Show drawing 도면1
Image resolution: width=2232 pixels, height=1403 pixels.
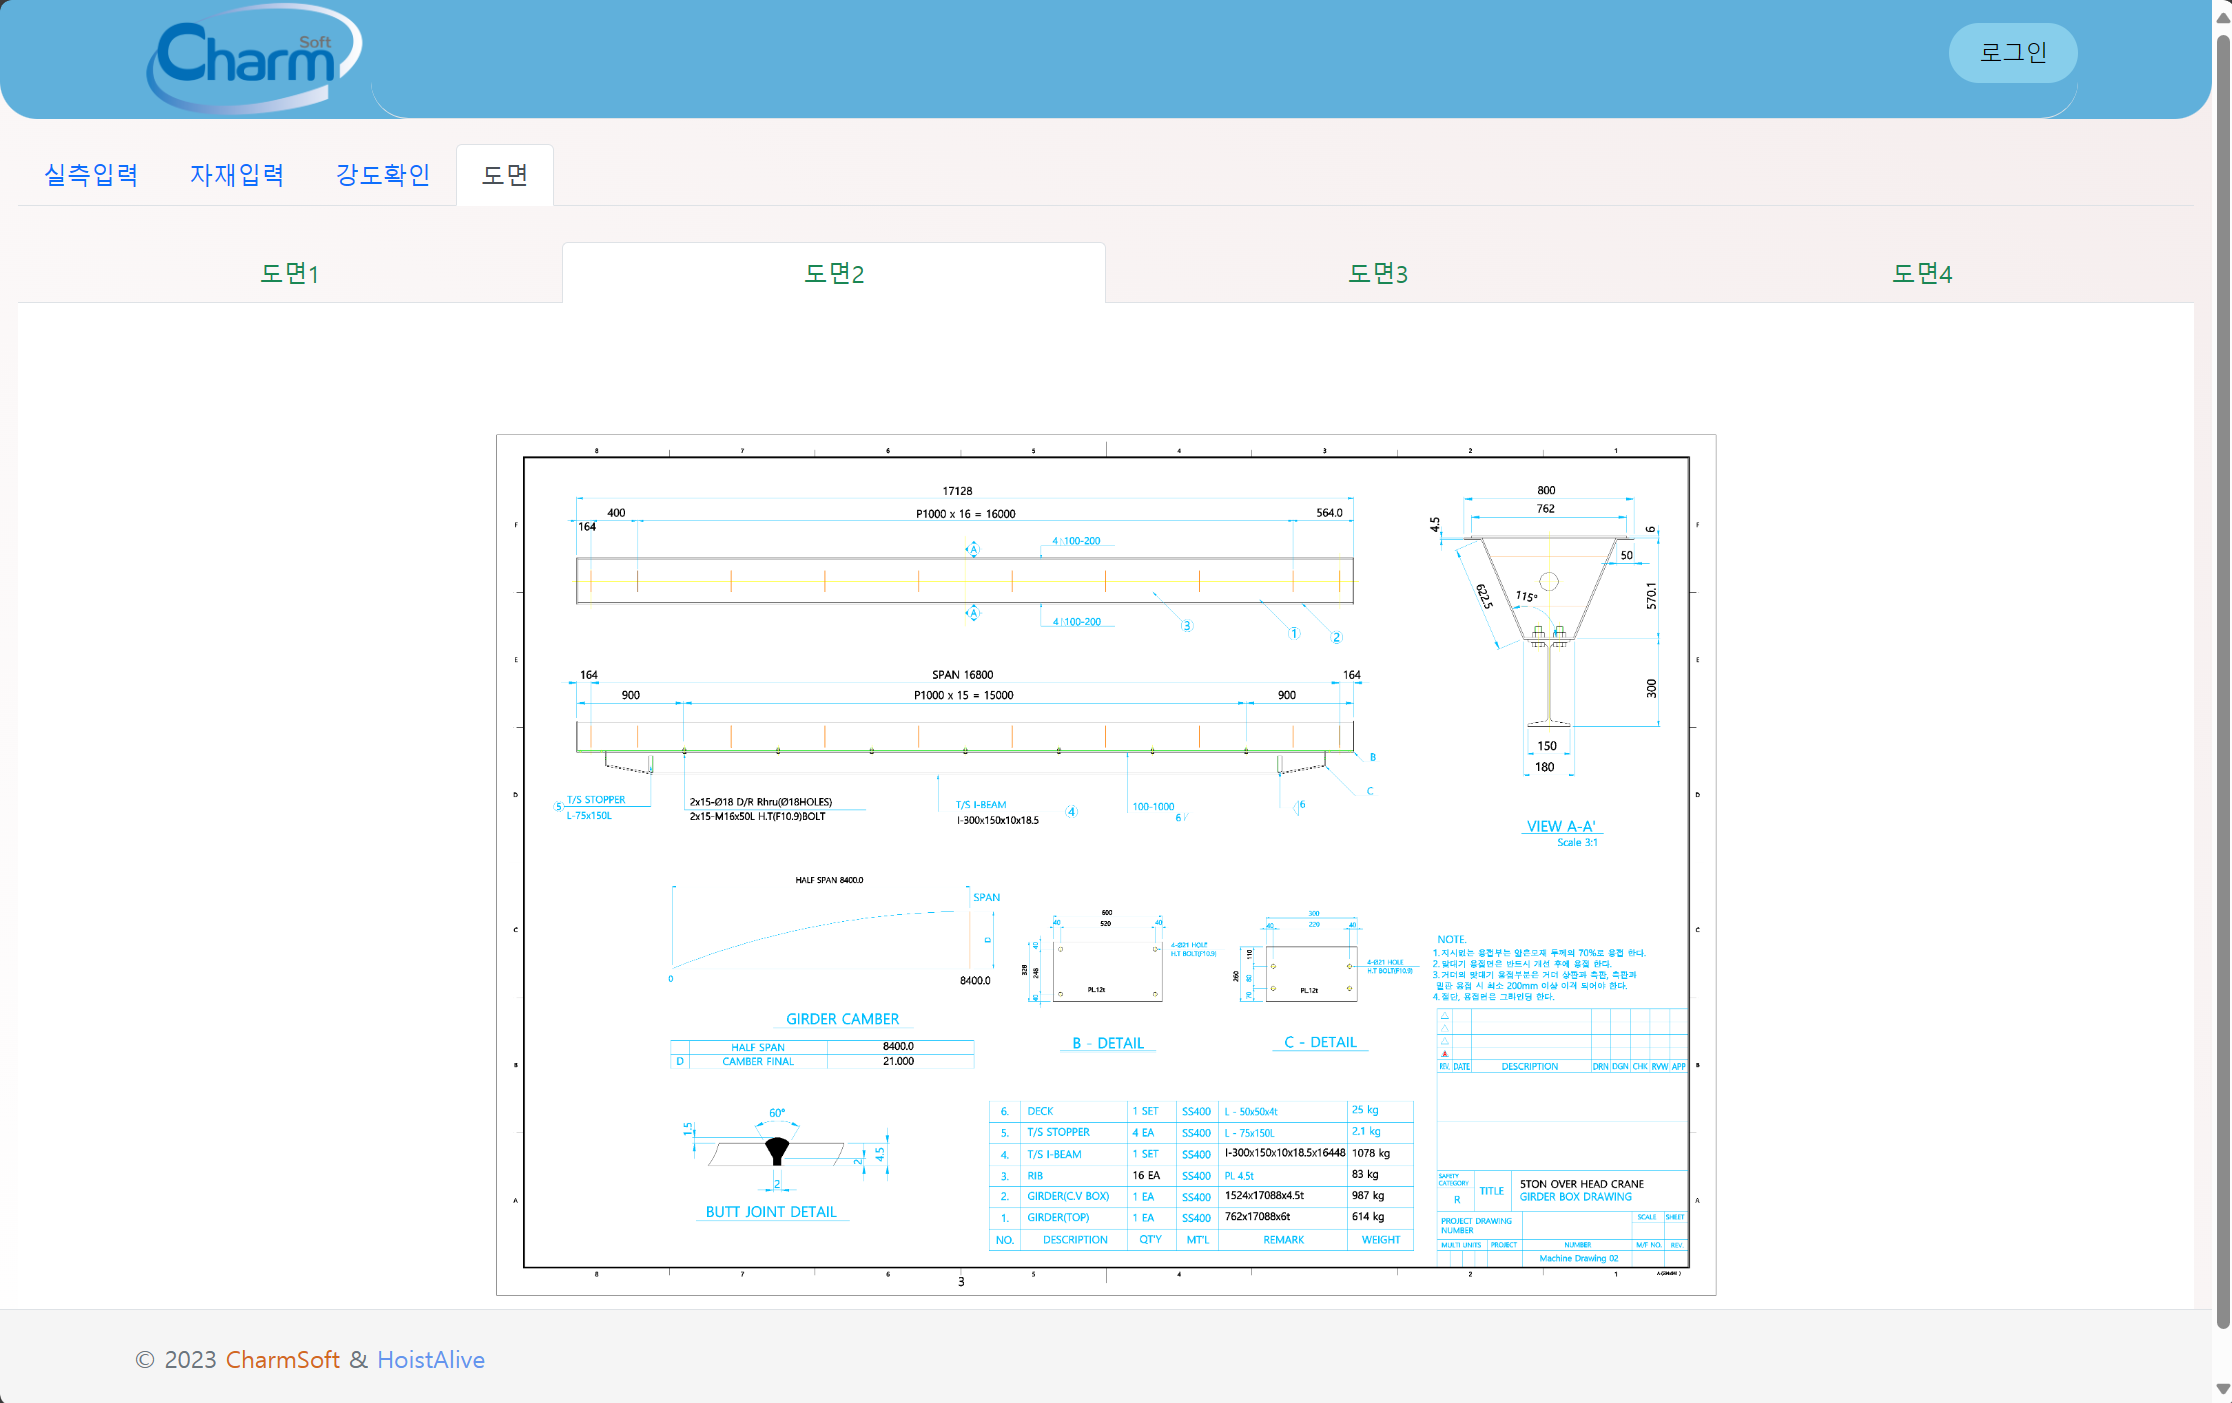click(x=290, y=273)
